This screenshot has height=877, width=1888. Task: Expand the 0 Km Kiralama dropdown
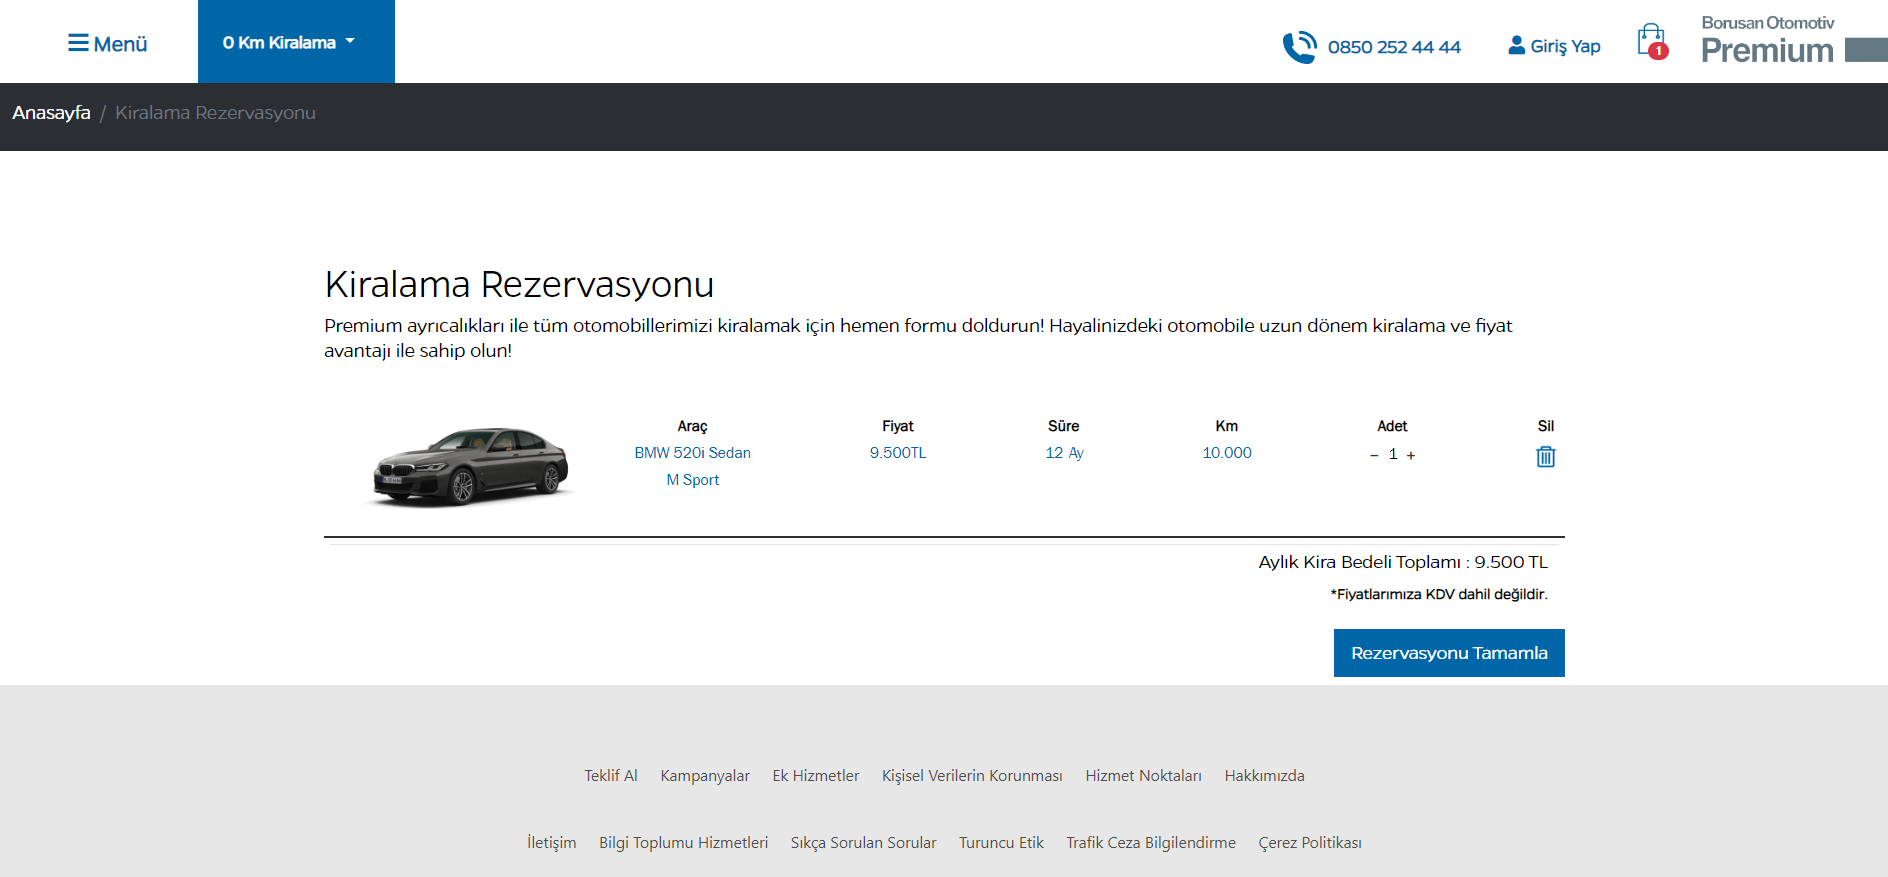(296, 42)
